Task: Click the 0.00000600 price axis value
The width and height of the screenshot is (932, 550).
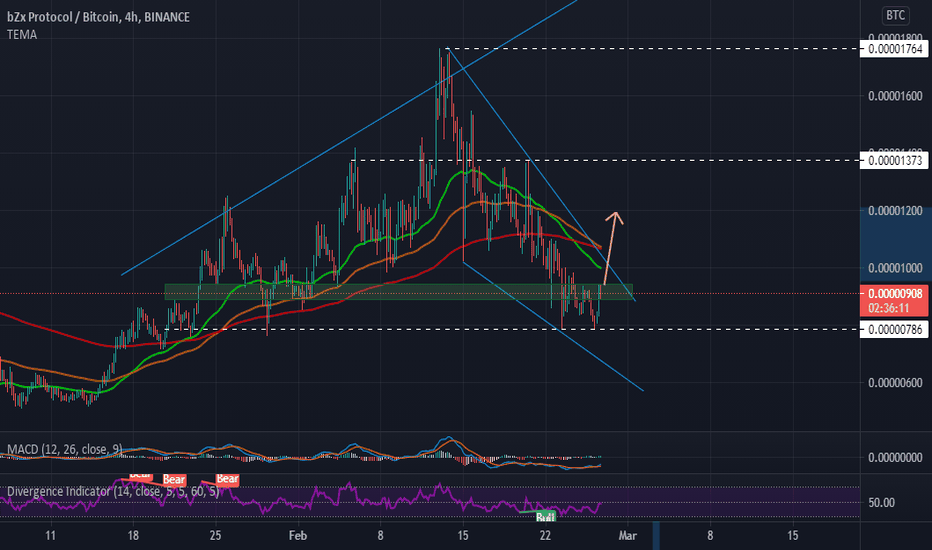Action: pos(895,383)
